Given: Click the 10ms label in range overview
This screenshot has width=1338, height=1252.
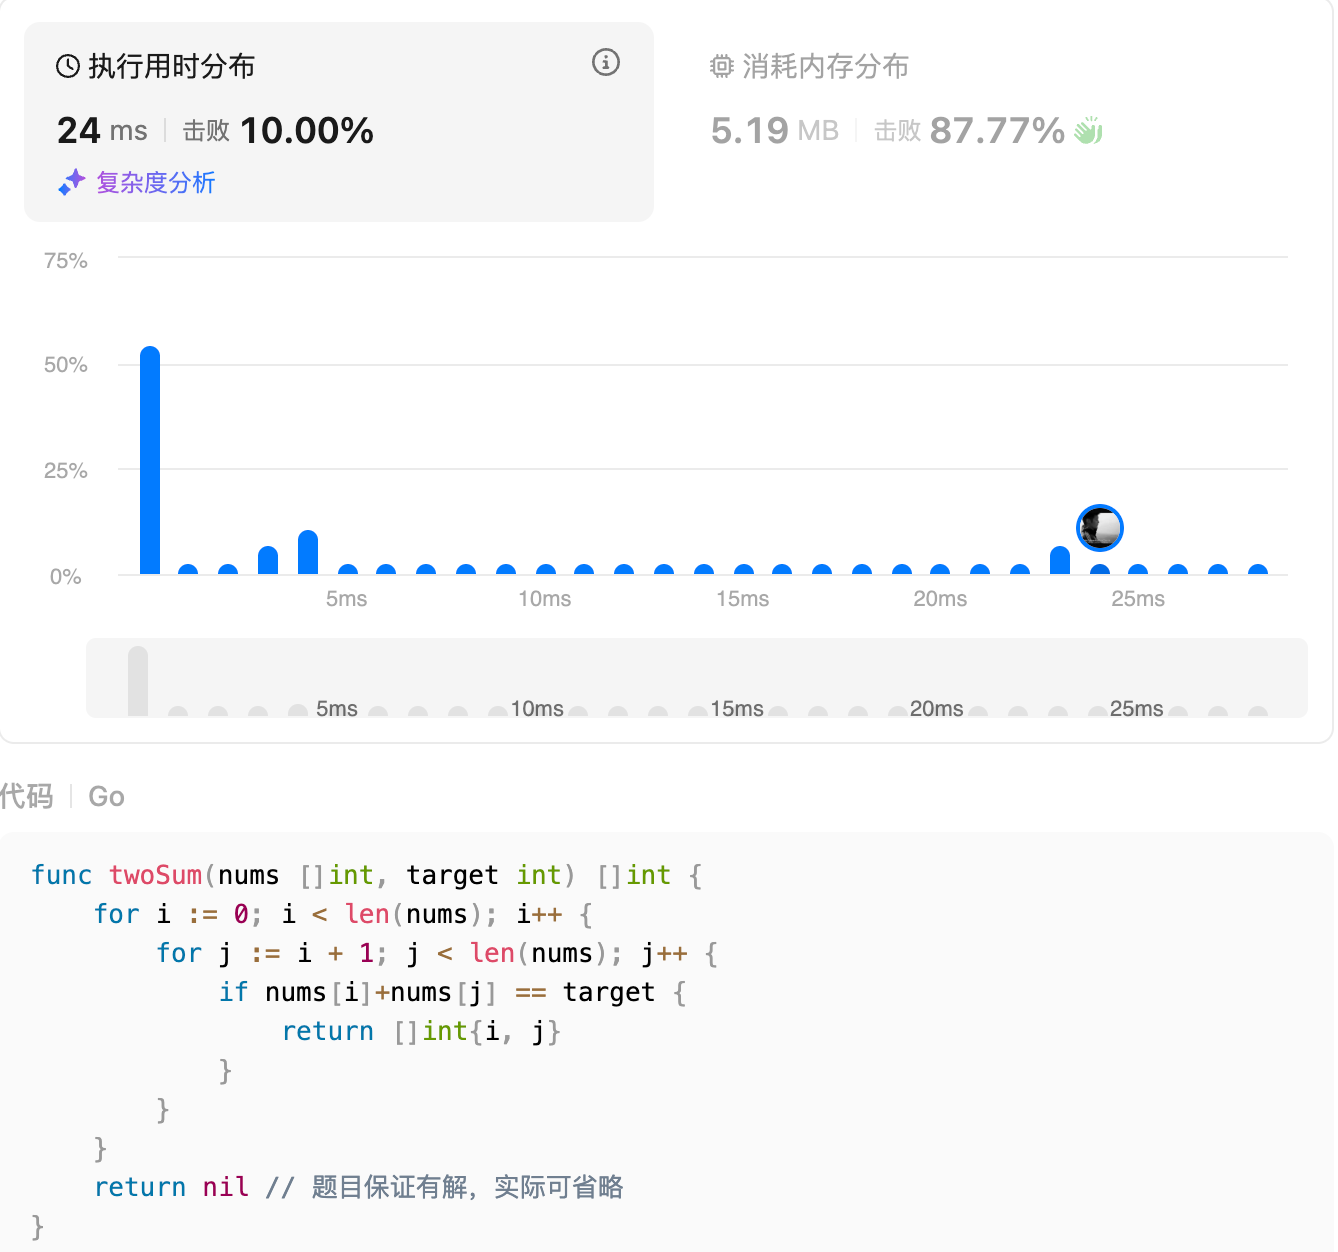Looking at the screenshot, I should coord(537,708).
